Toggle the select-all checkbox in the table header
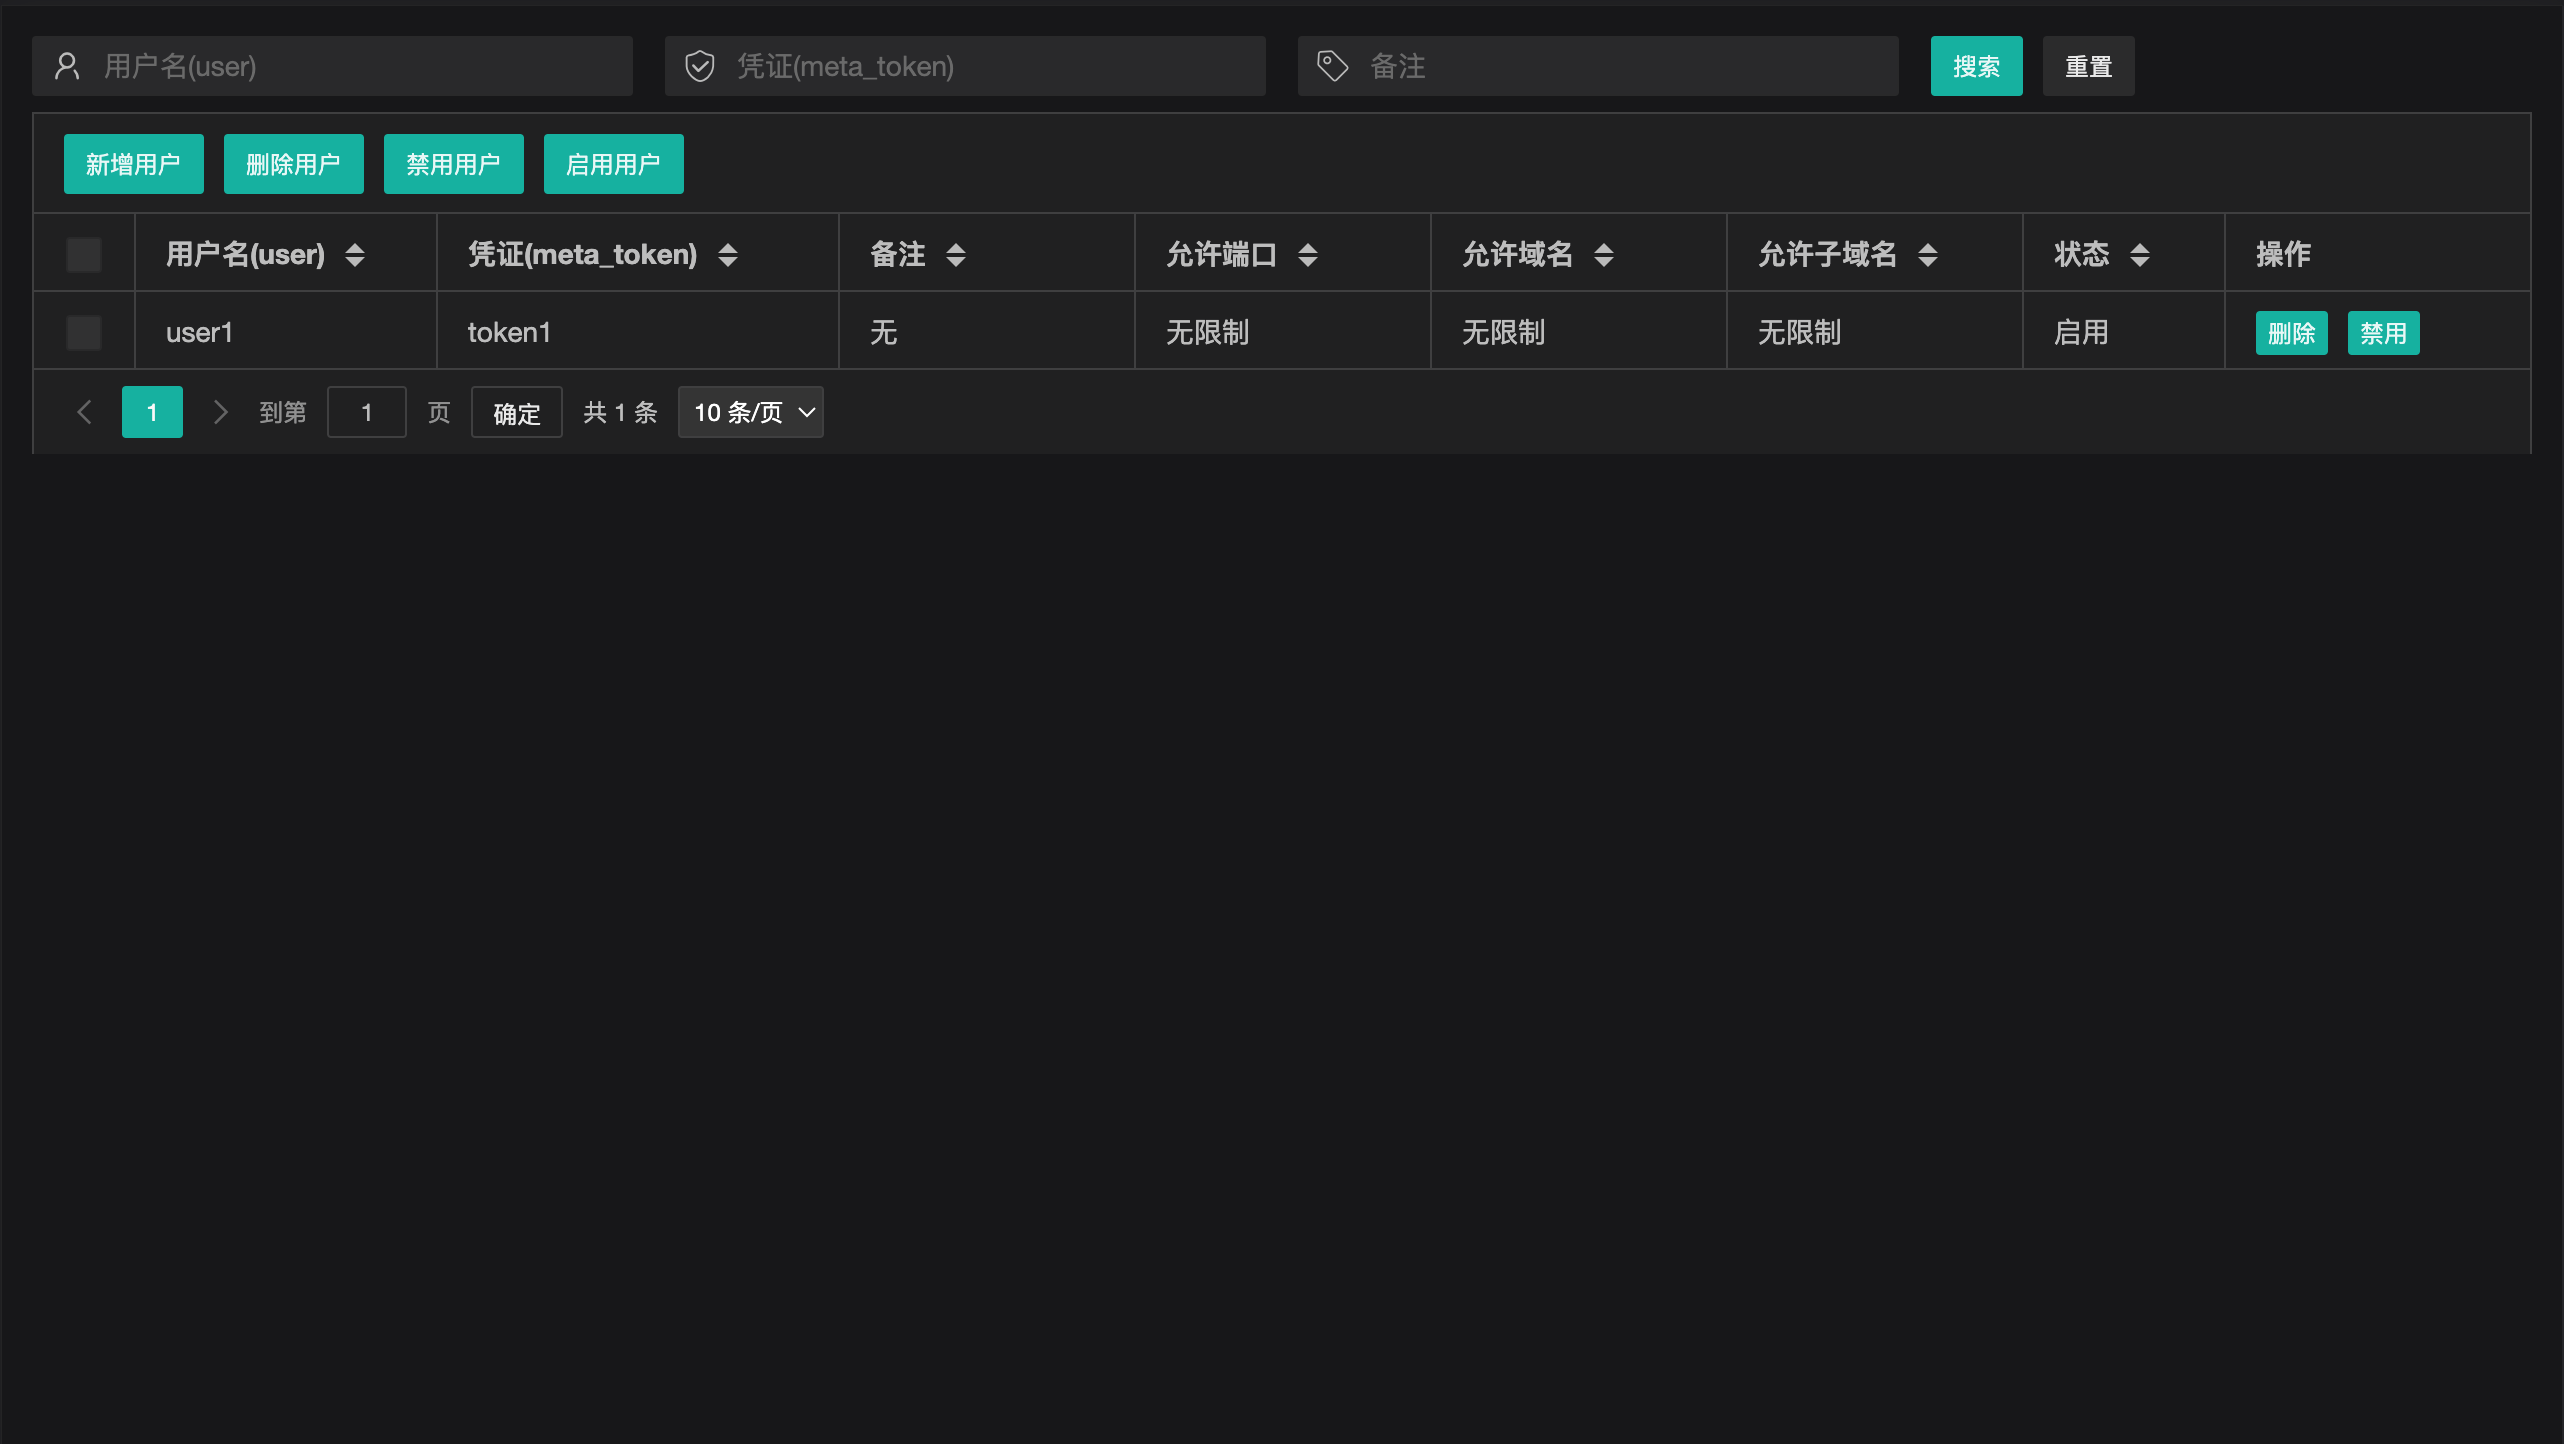The height and width of the screenshot is (1444, 2564). [x=84, y=255]
